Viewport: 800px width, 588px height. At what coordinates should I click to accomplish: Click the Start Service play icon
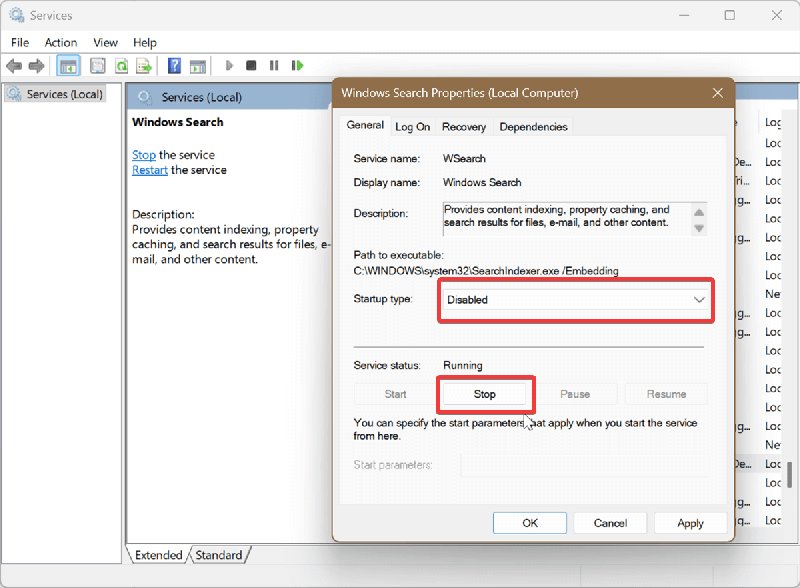[229, 65]
